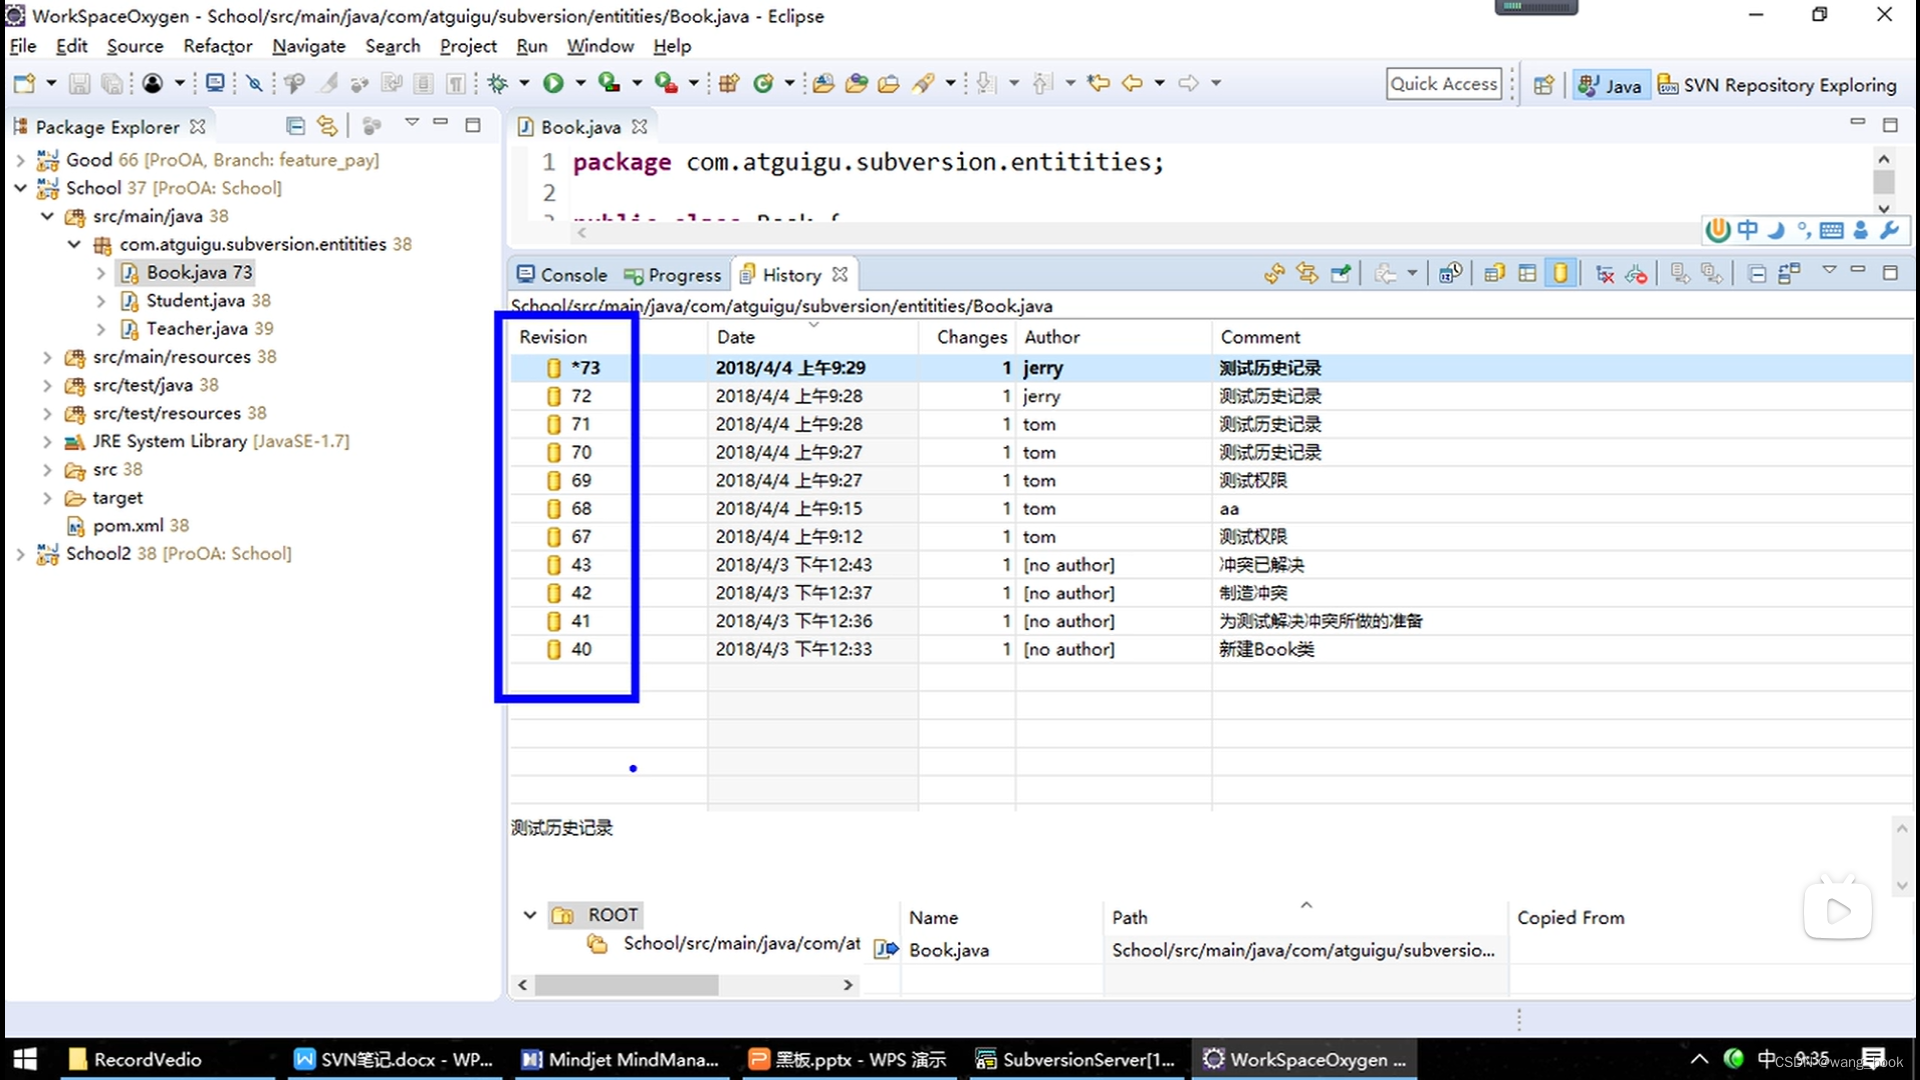Expand JRE System Library node
This screenshot has height=1080, width=1920.
tap(47, 441)
